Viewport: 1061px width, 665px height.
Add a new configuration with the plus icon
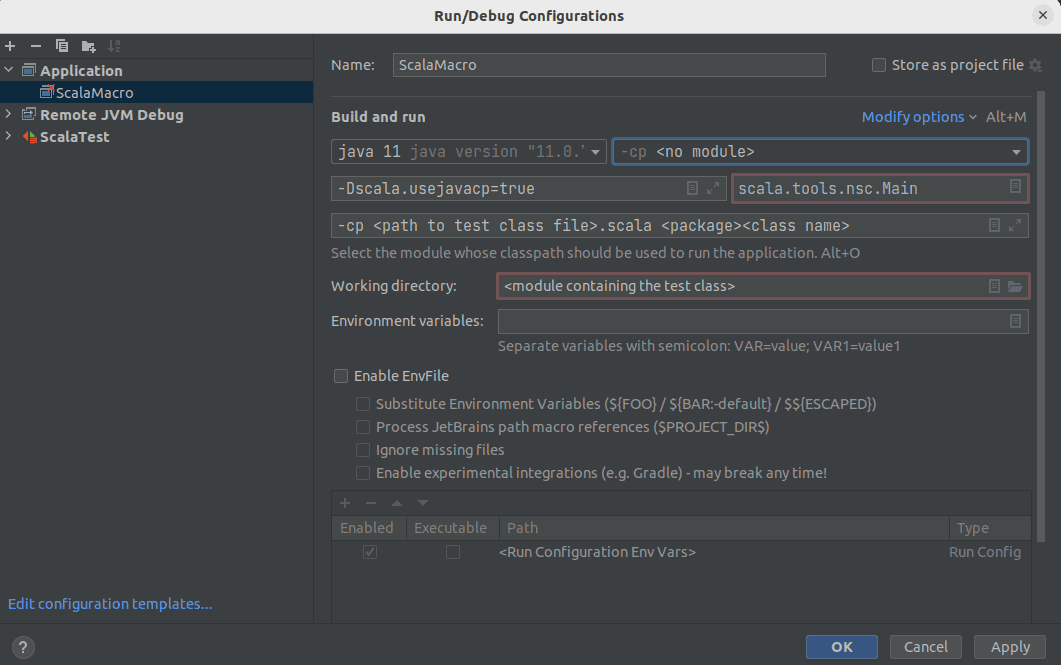coord(10,46)
